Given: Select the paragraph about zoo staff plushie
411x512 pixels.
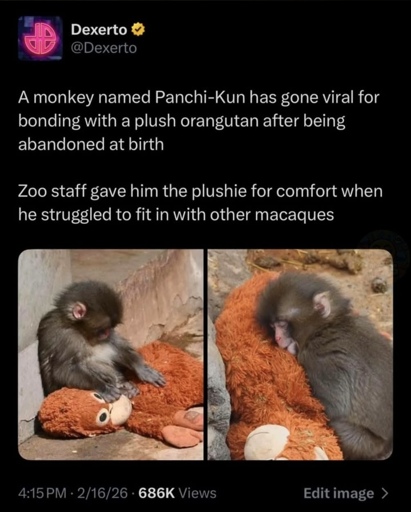Looking at the screenshot, I should [200, 203].
